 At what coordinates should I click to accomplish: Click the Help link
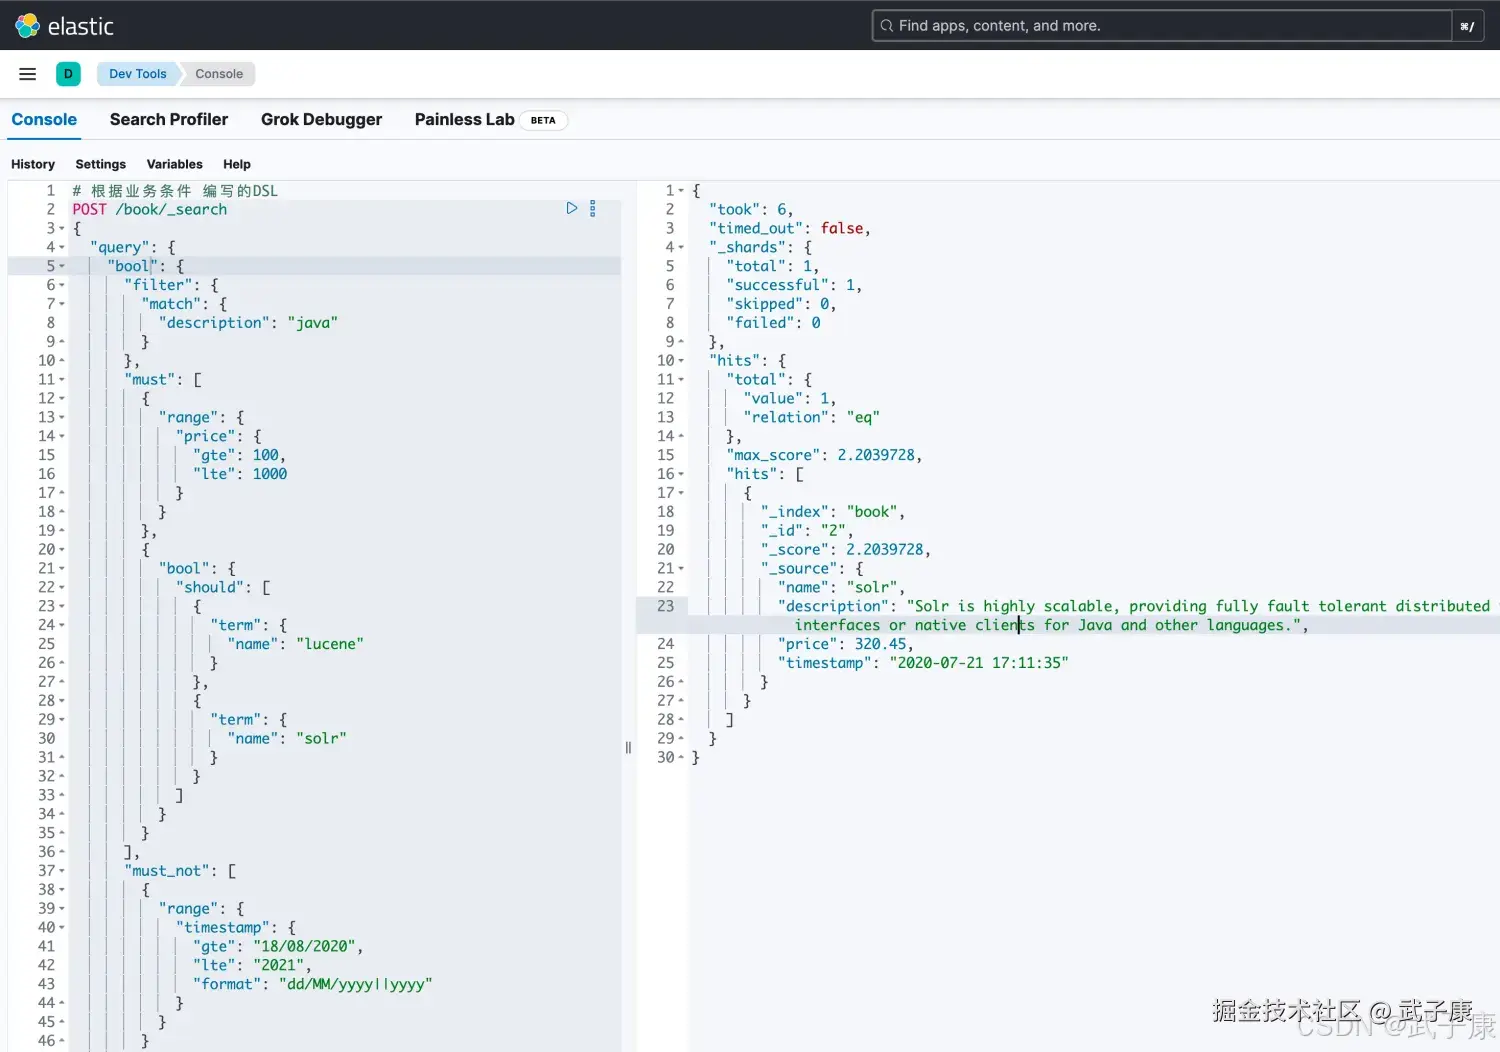click(236, 164)
